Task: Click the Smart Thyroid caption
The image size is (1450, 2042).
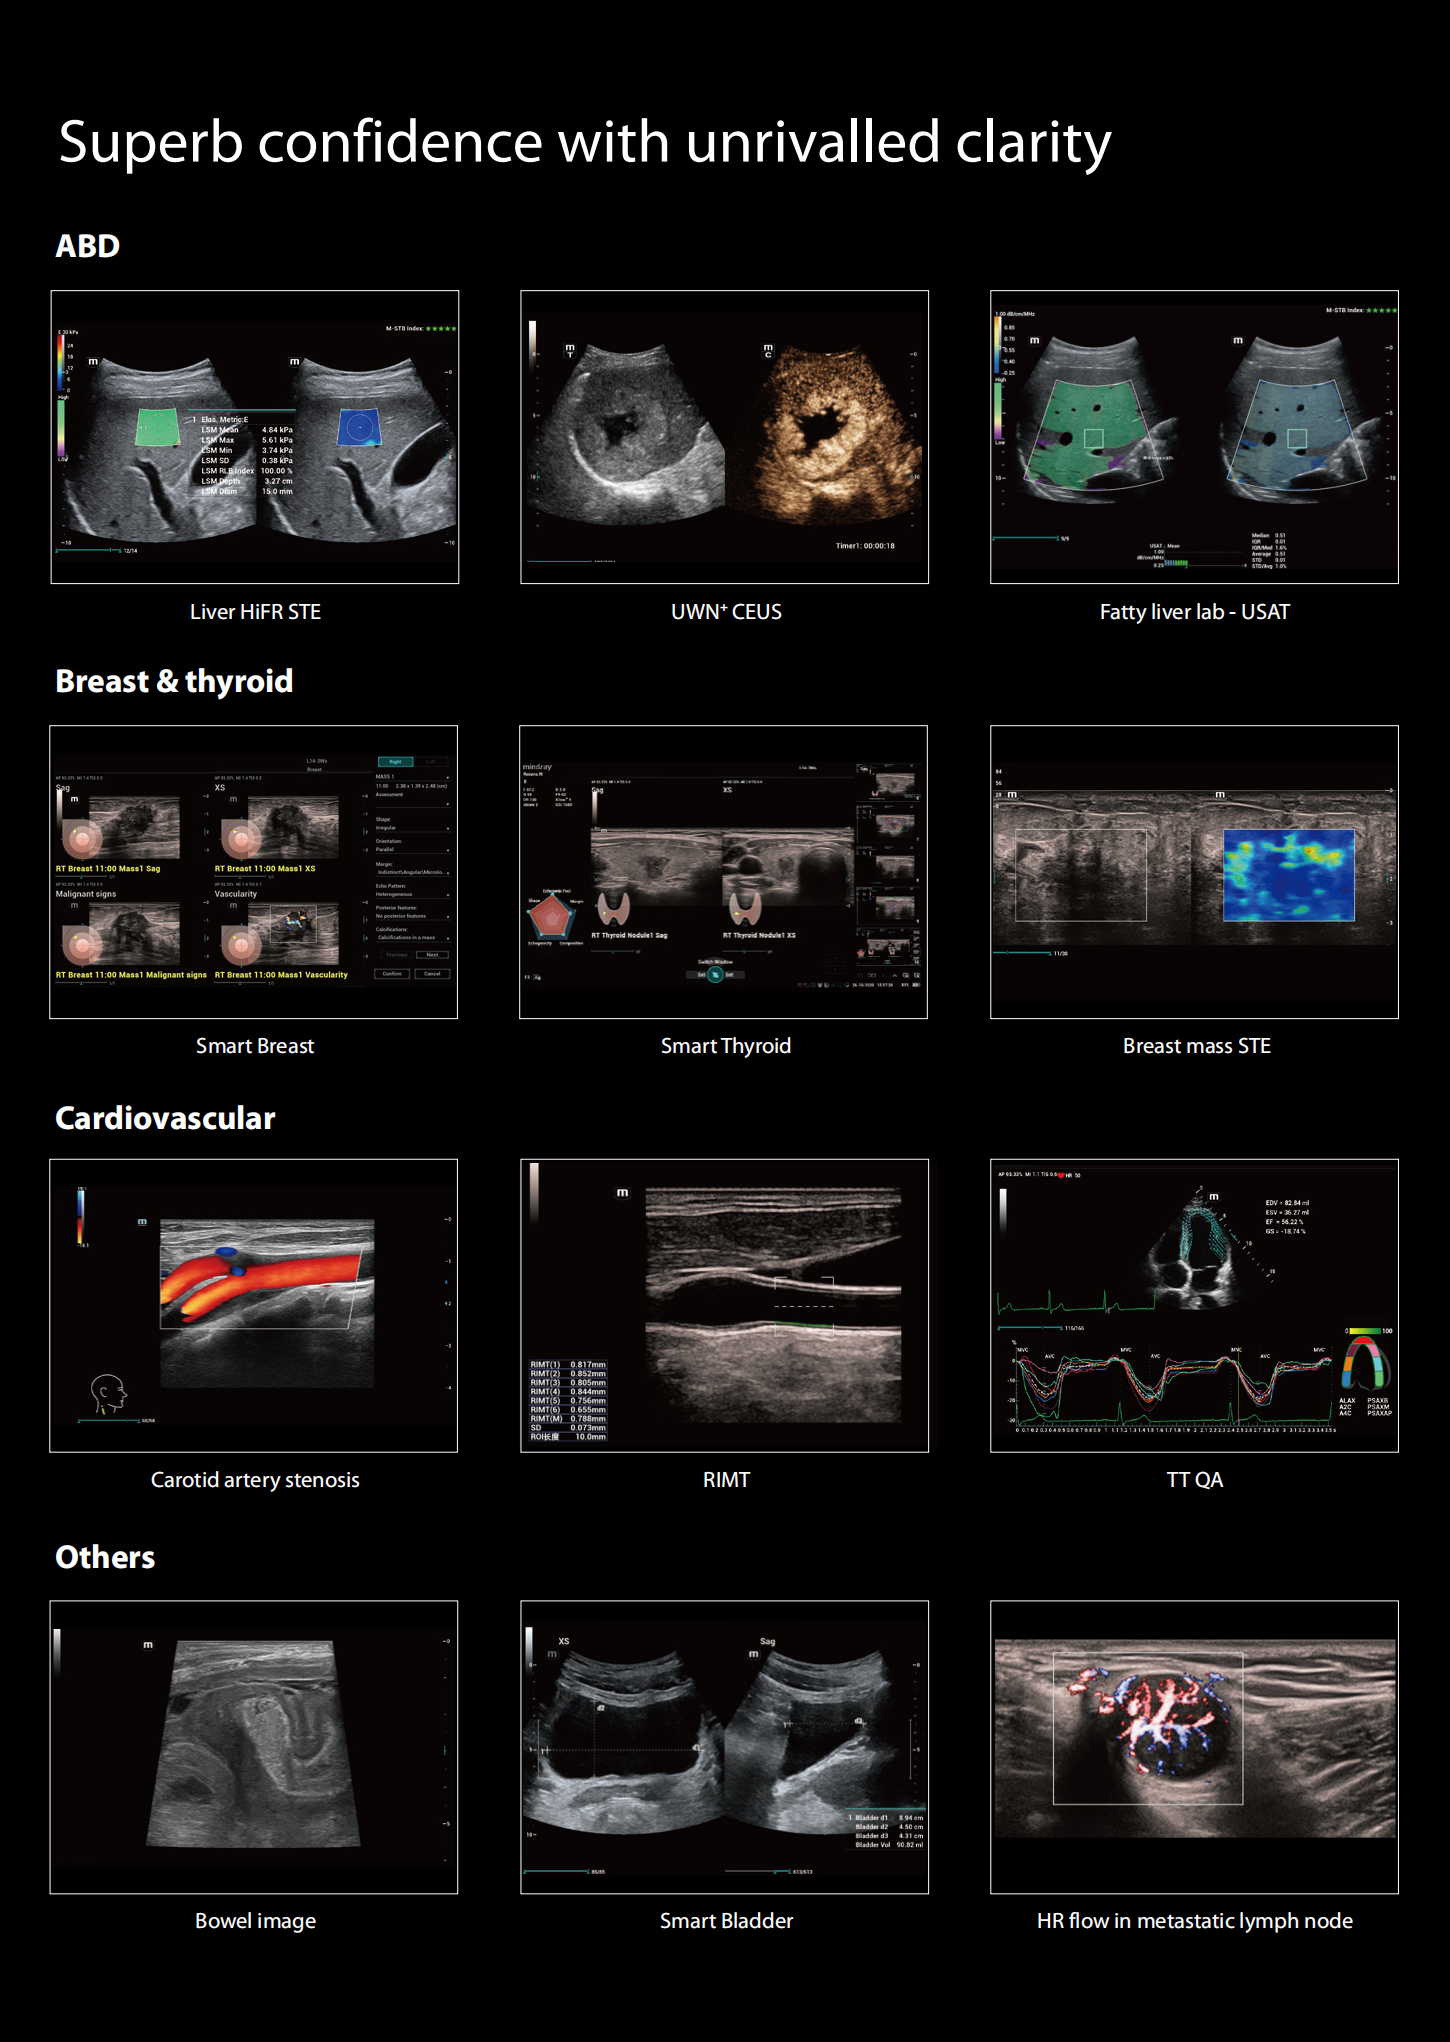Action: (726, 1046)
